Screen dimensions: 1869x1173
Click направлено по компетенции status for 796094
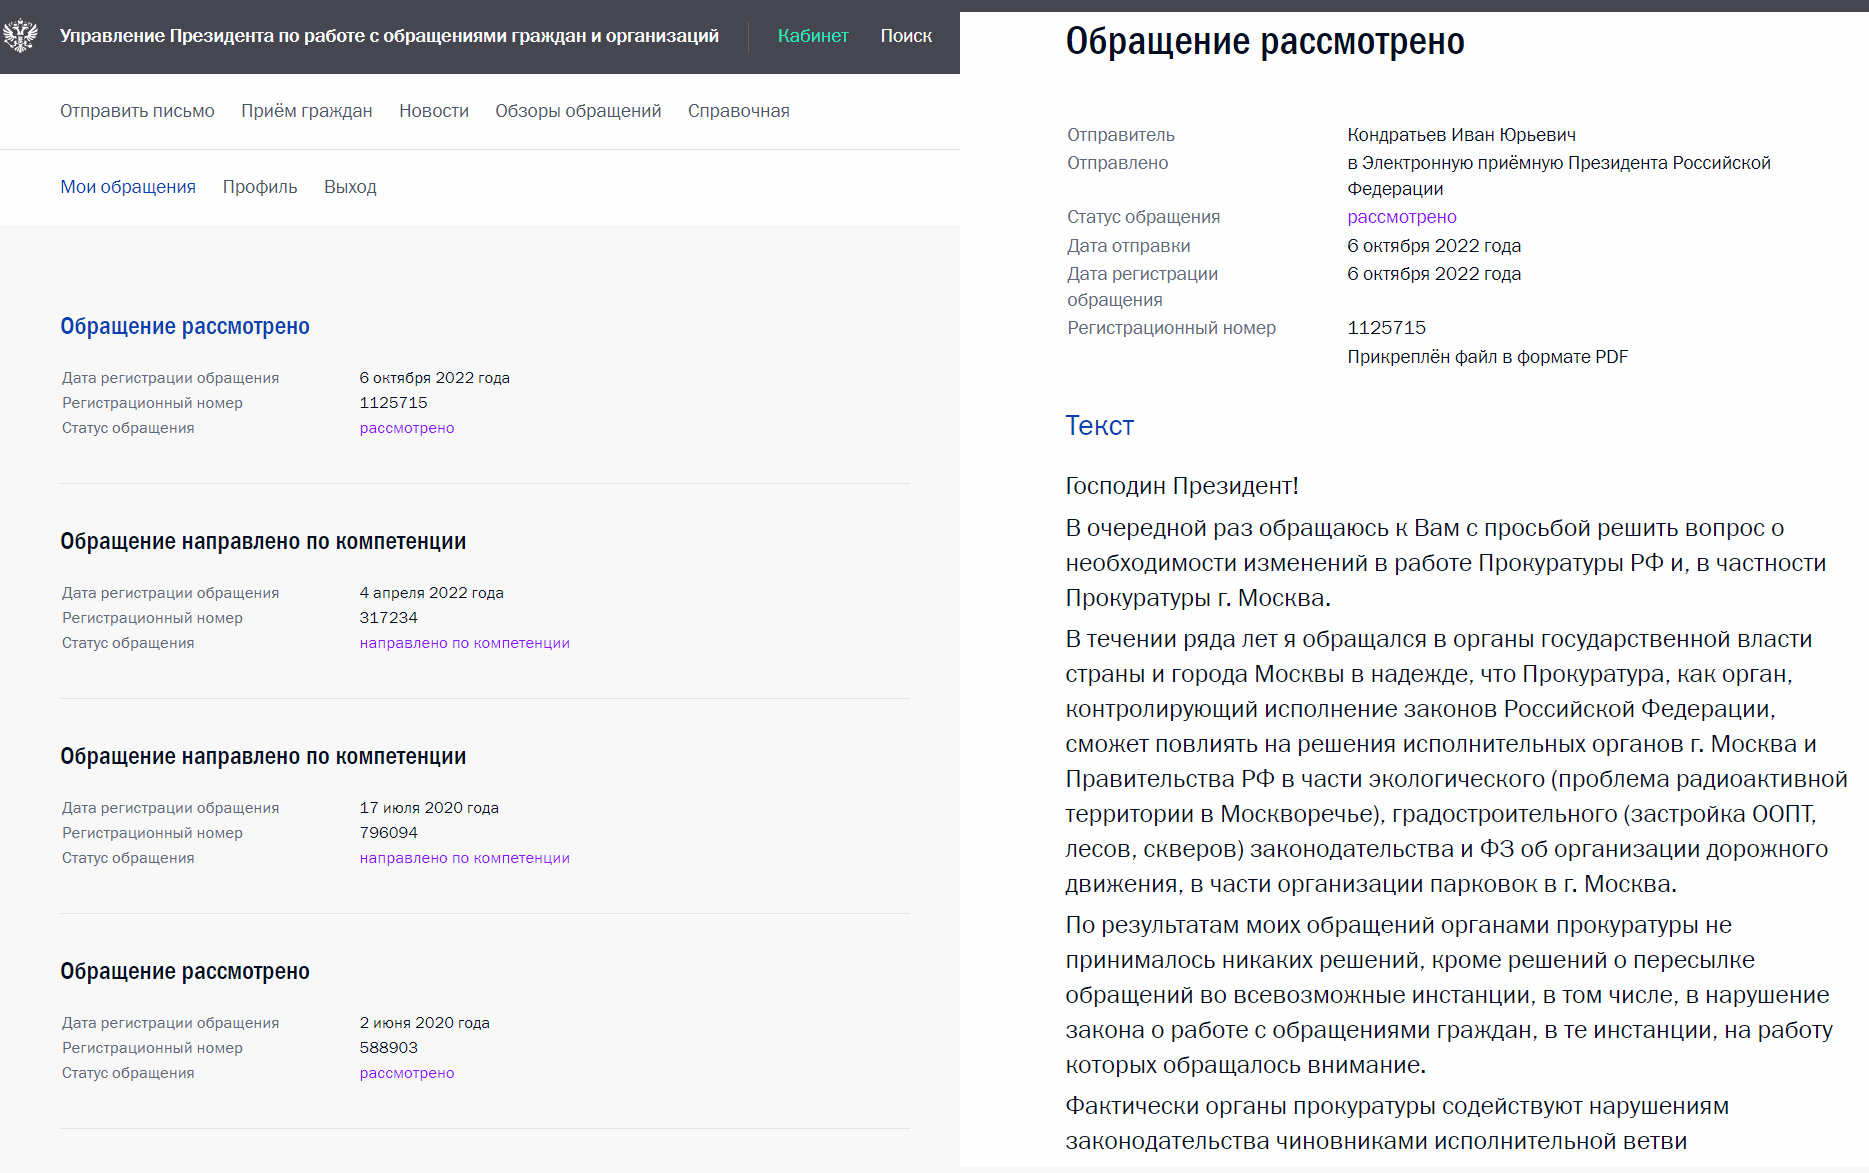tap(465, 858)
